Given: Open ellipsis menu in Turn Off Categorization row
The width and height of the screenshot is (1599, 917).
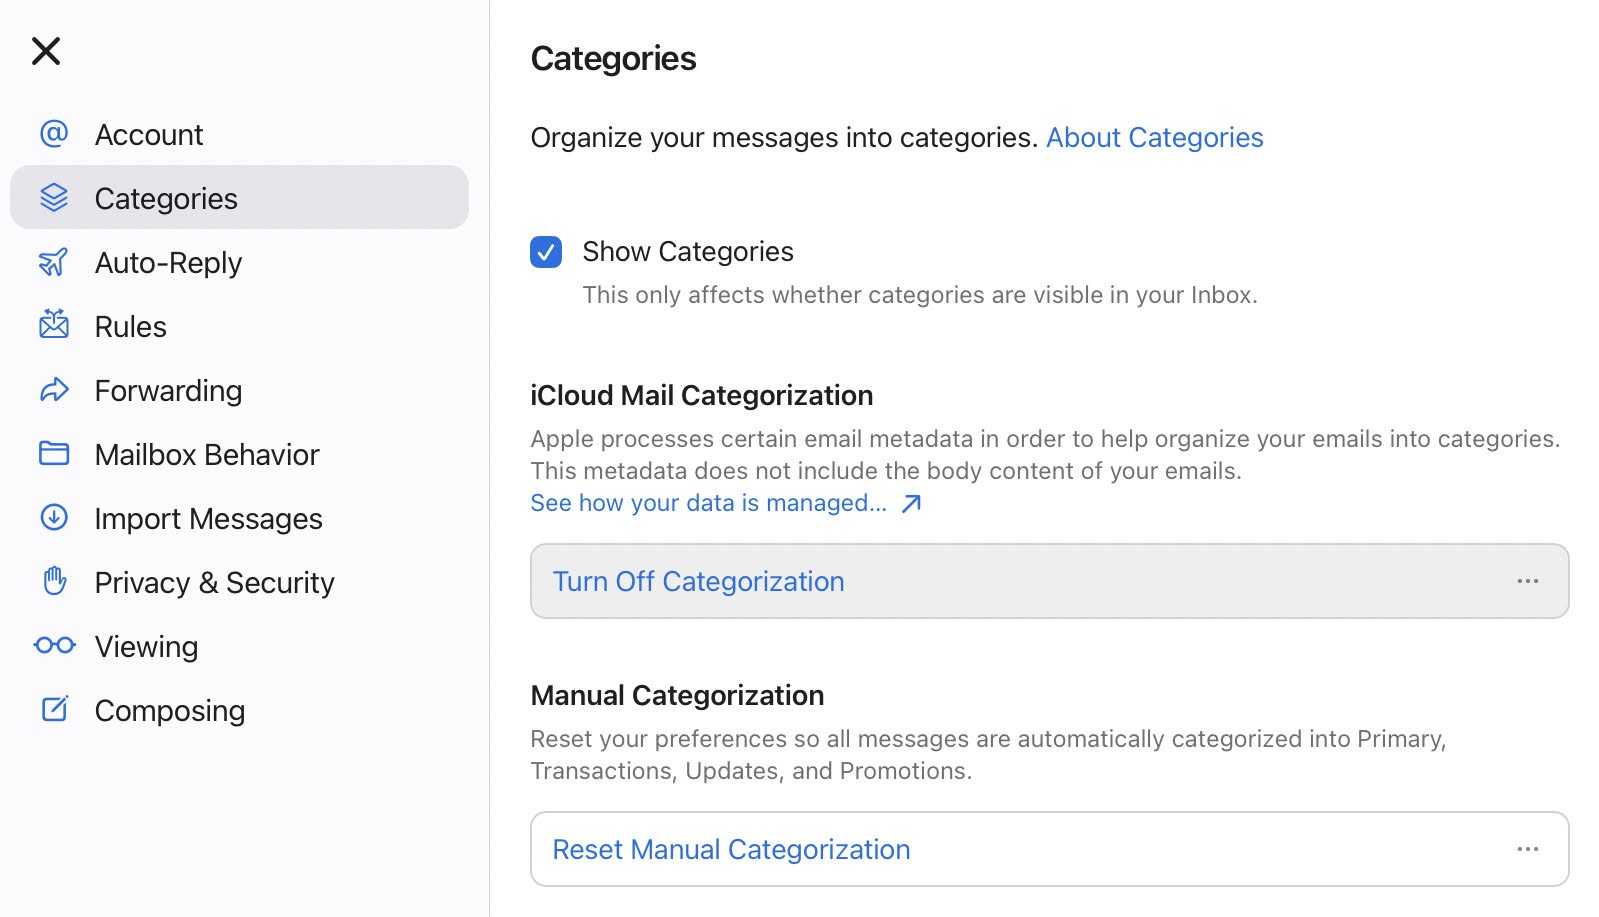Looking at the screenshot, I should 1527,581.
